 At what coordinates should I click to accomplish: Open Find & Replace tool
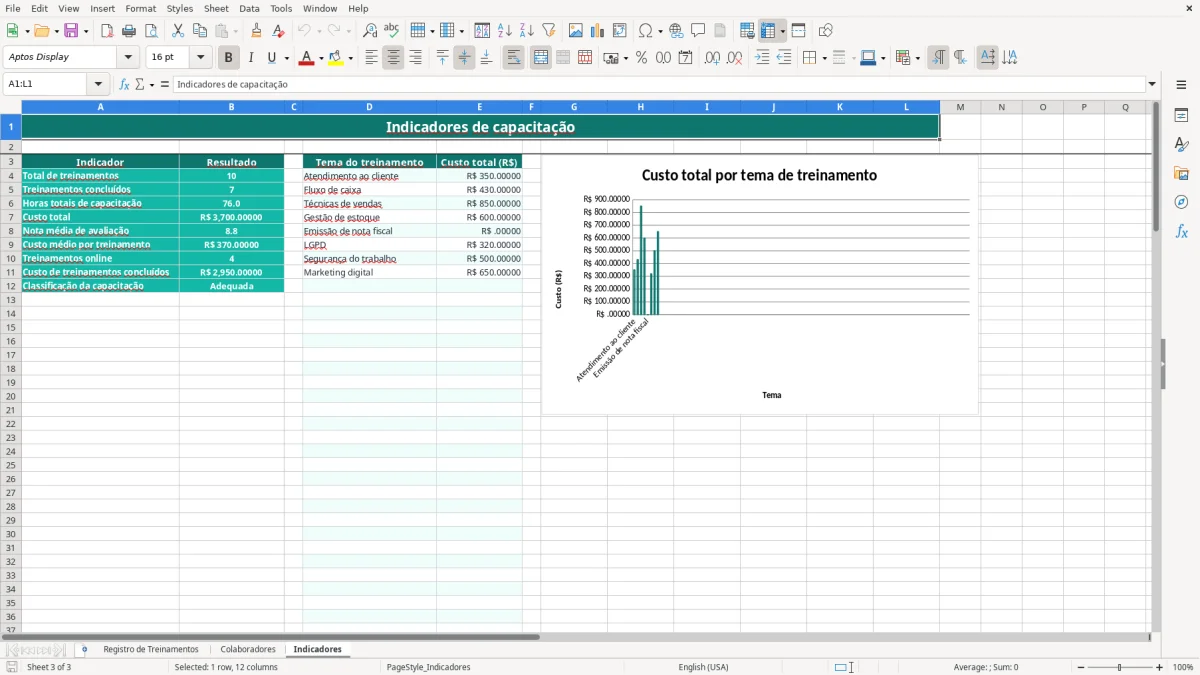pyautogui.click(x=370, y=31)
